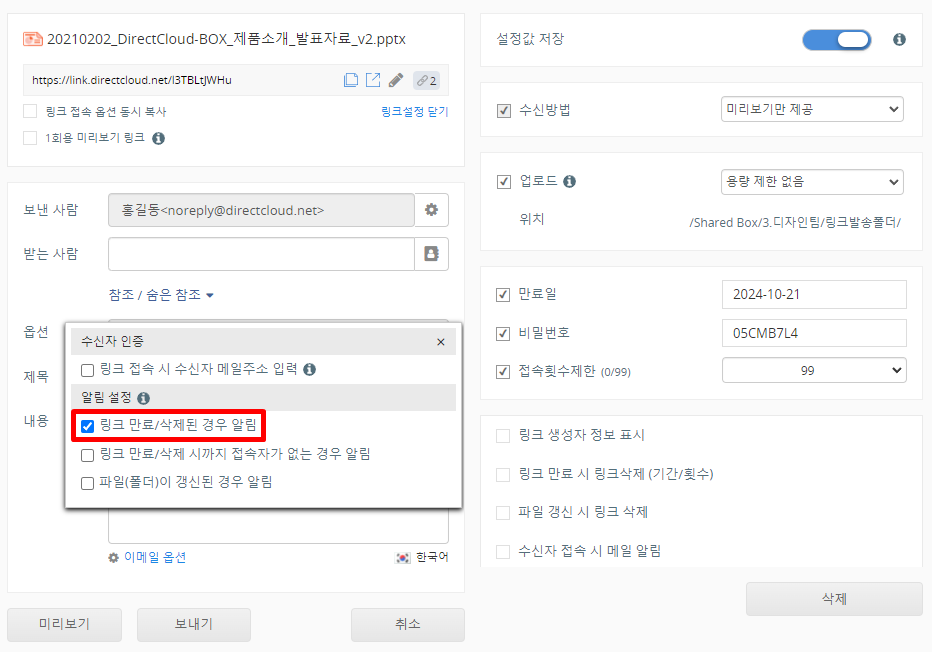This screenshot has height=652, width=932.
Task: Click the pencil edit icon beside URL
Action: click(396, 80)
